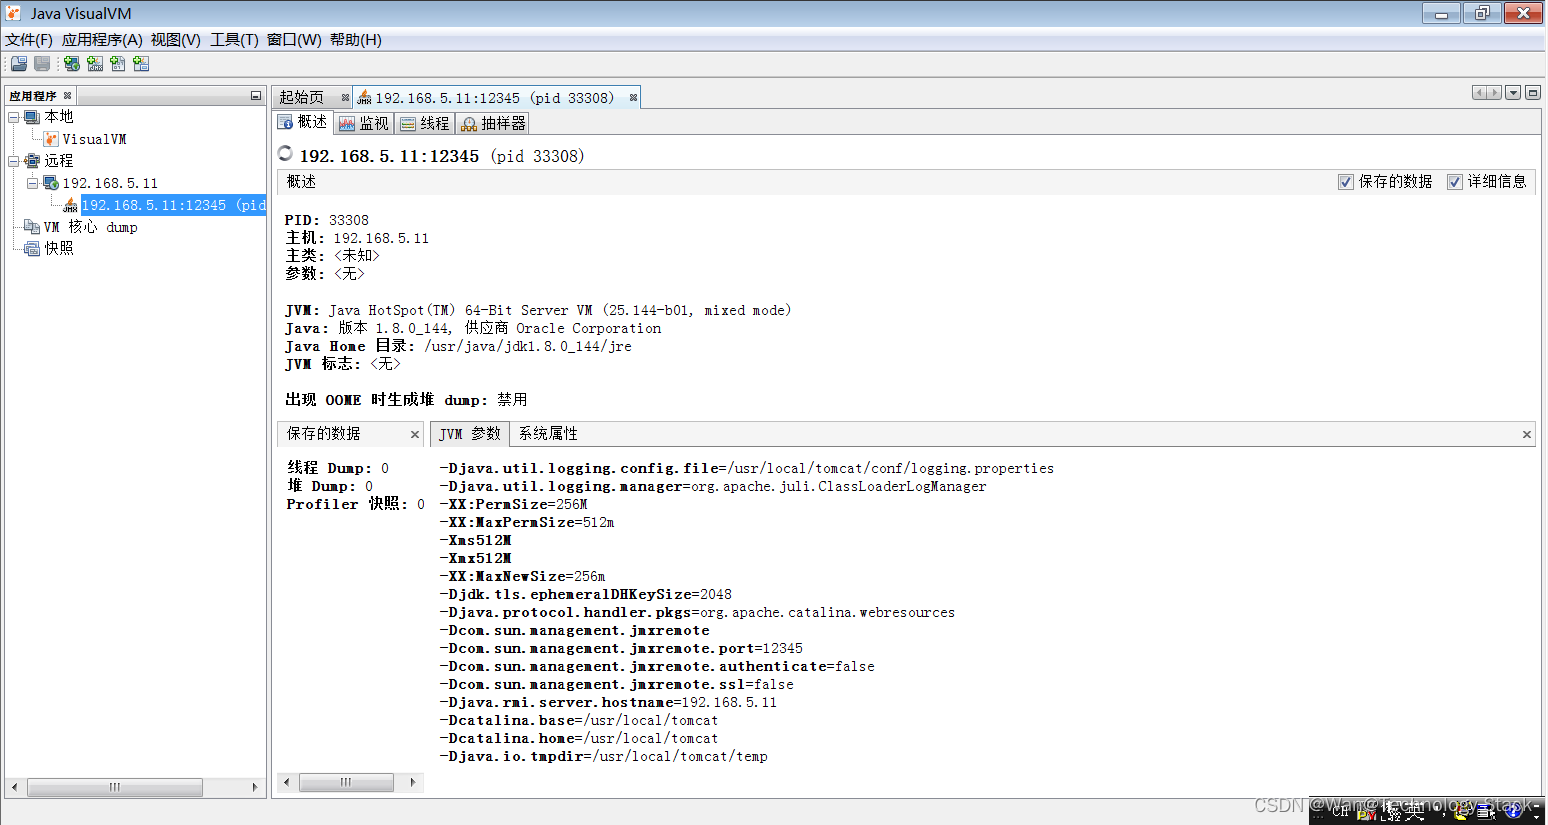Open the 帮助(H) menu

pos(356,40)
